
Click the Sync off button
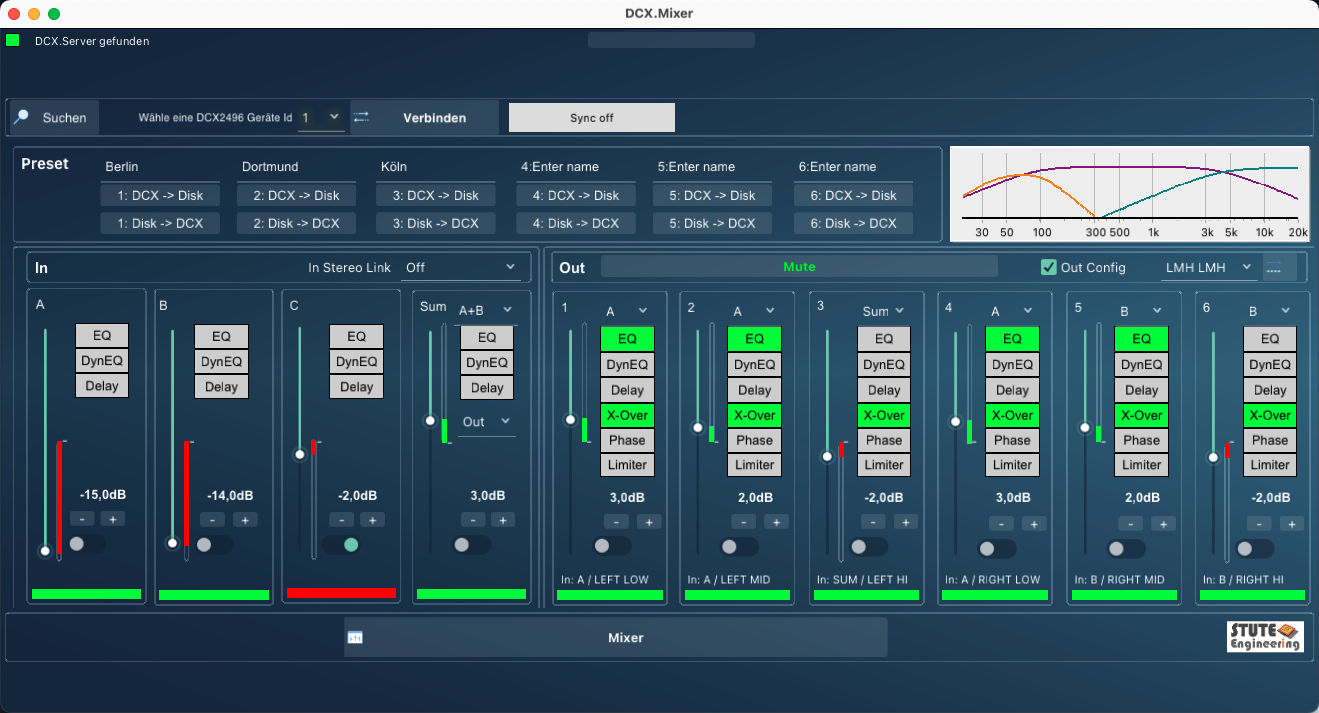(592, 117)
